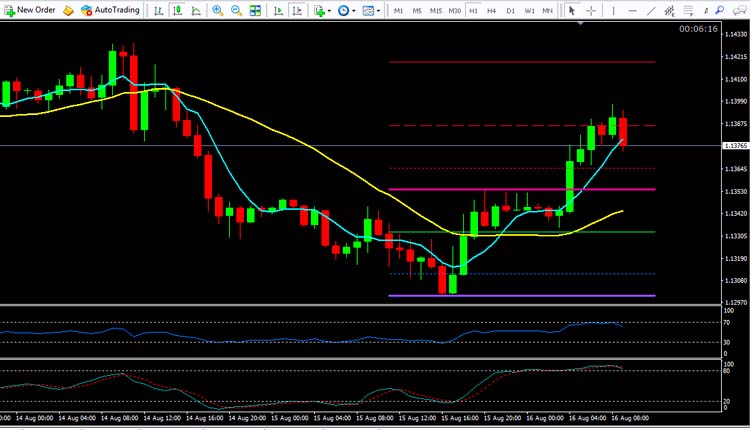Screen dimensions: 750x430
Task: Expand the periods dropdown arrow
Action: (x=353, y=11)
